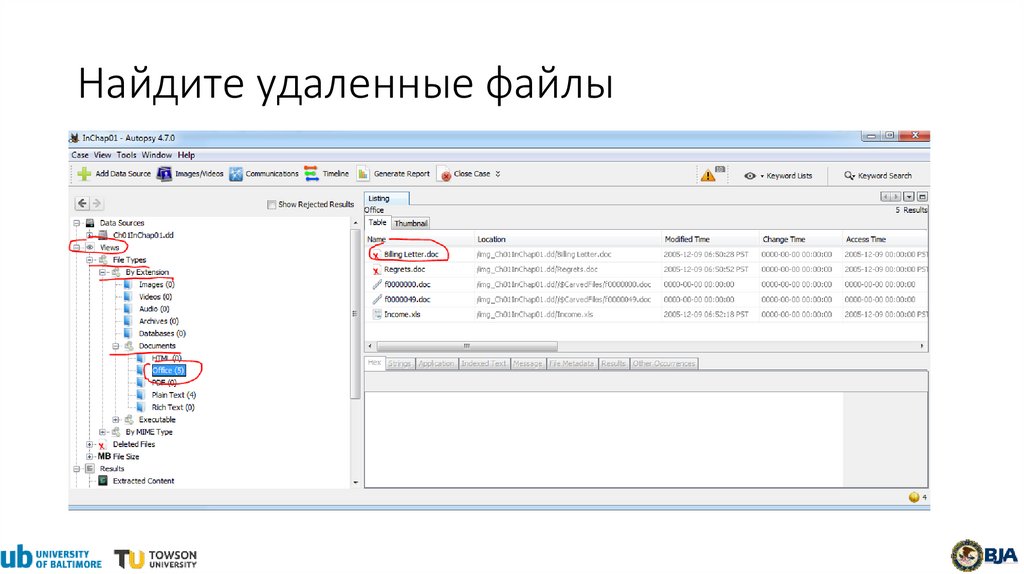Expand the By MIME Type node

(103, 432)
